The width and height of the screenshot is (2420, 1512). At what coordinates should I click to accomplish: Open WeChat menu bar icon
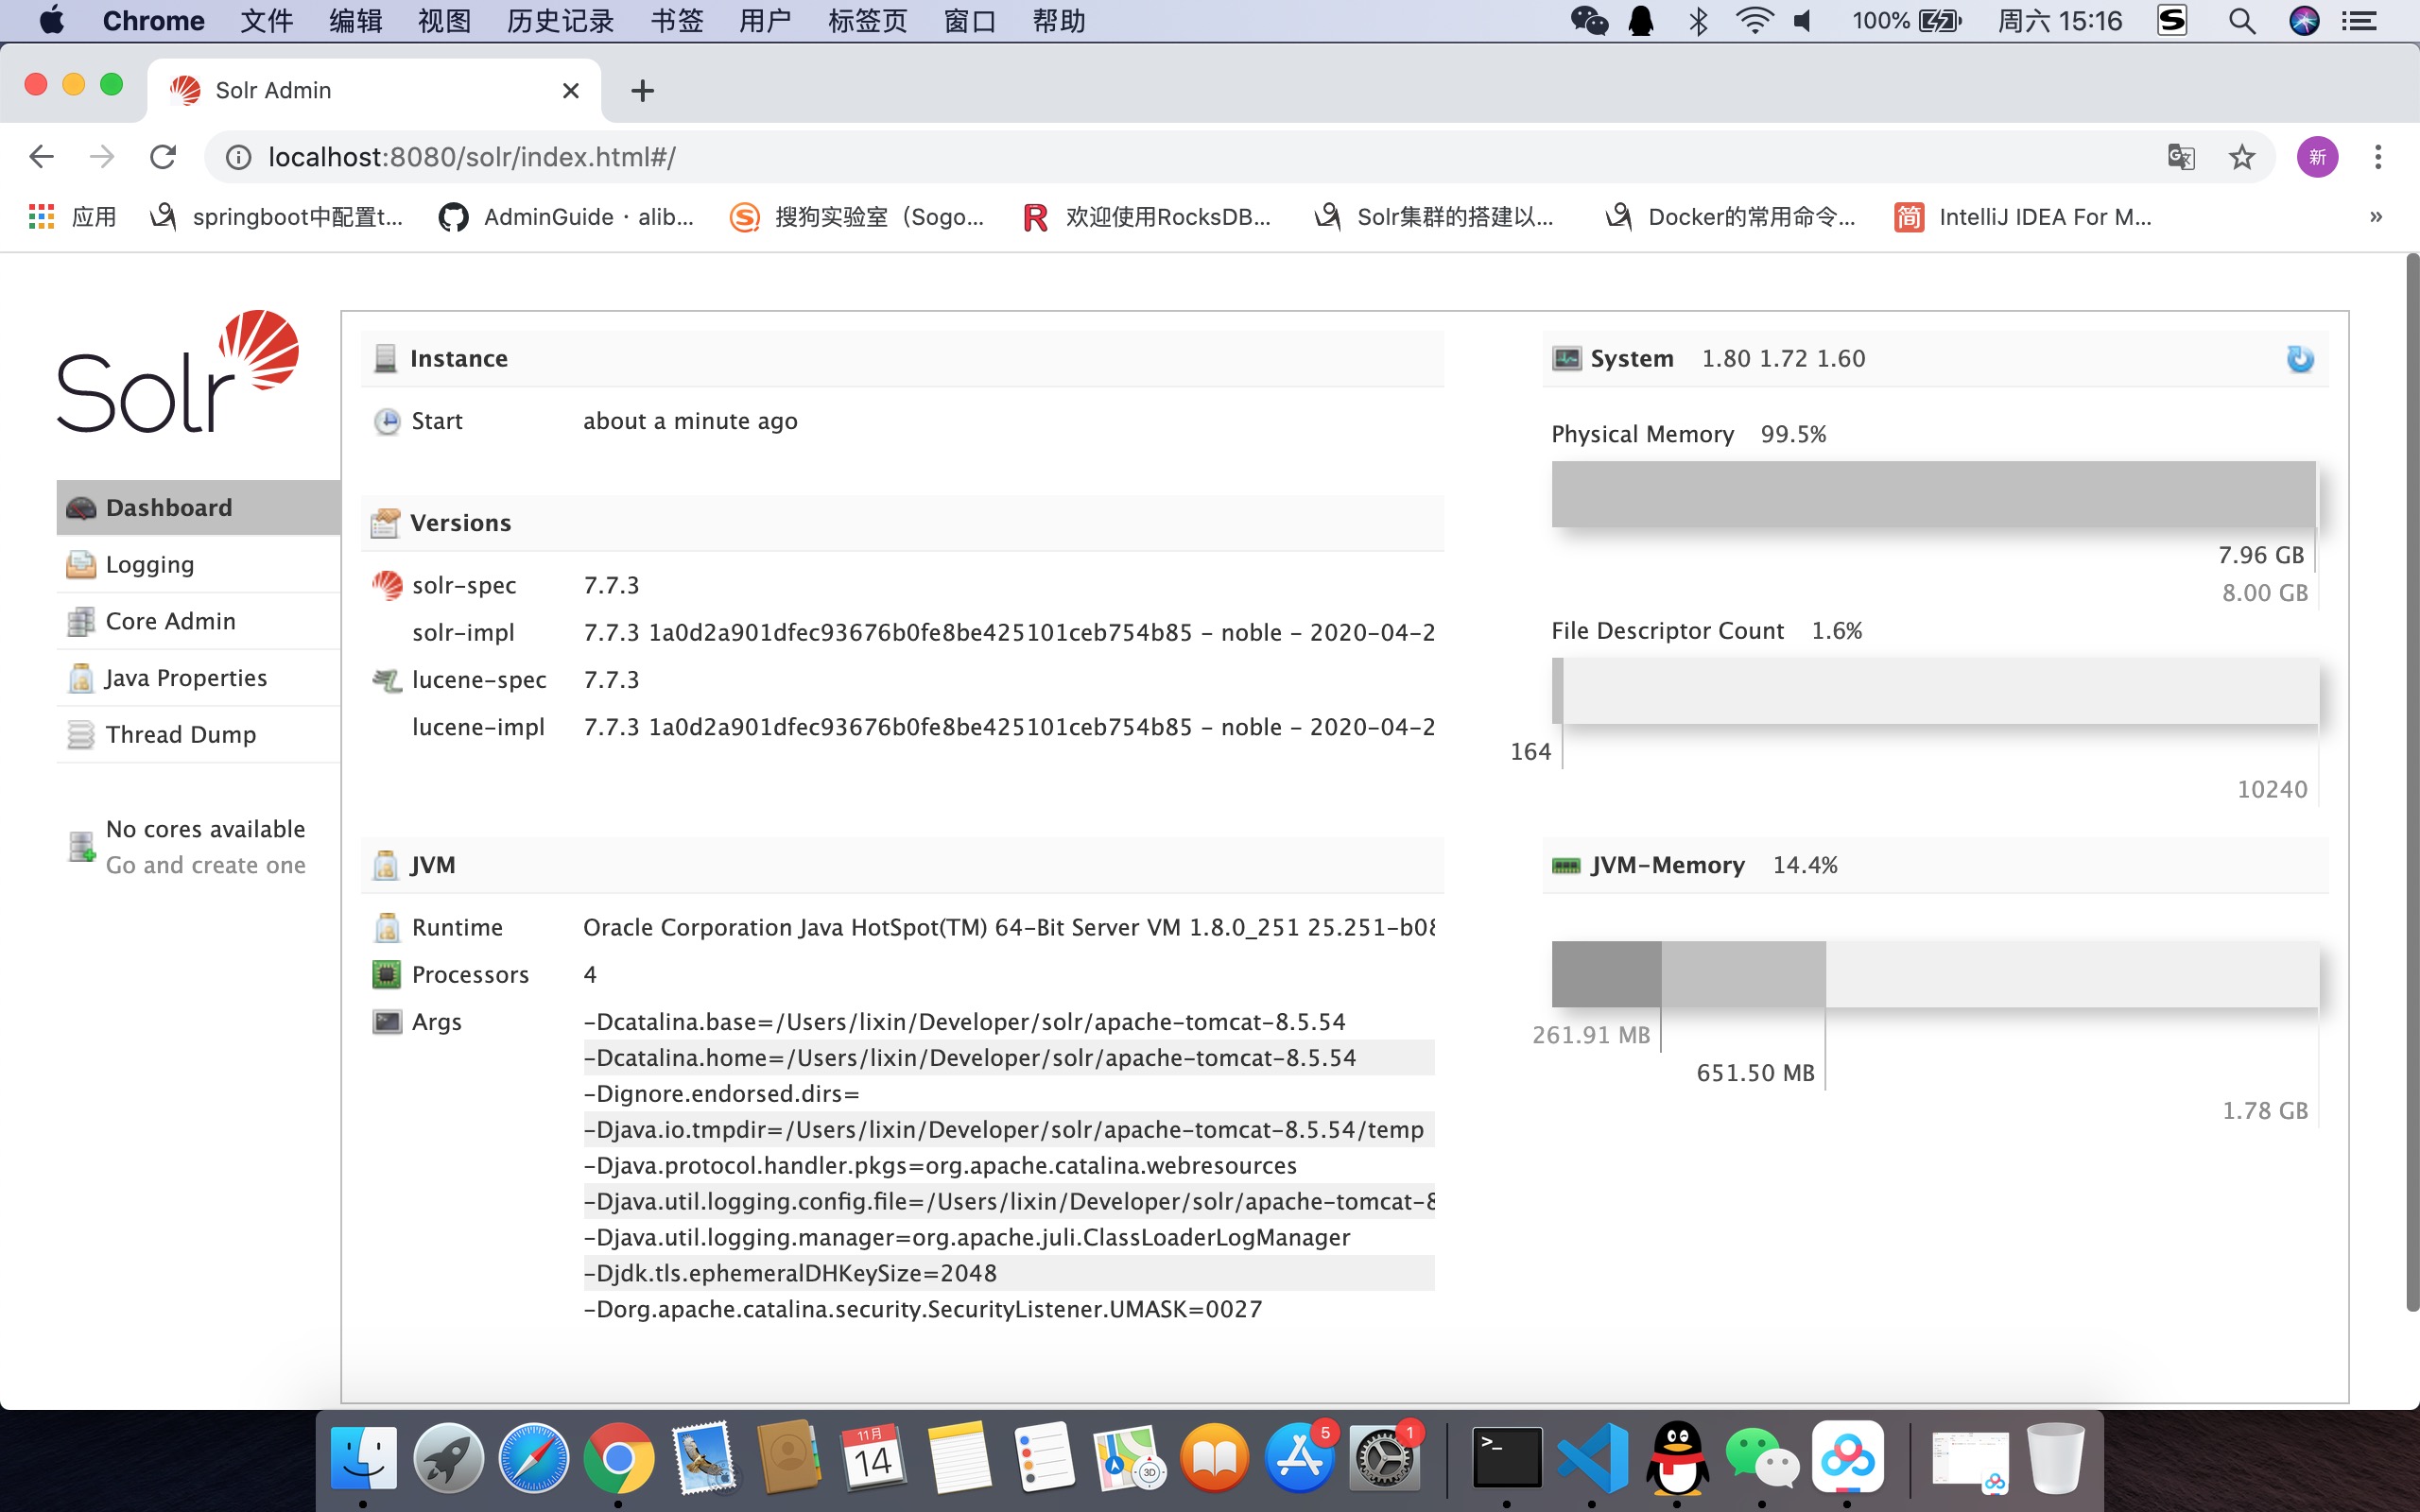[x=1589, y=21]
